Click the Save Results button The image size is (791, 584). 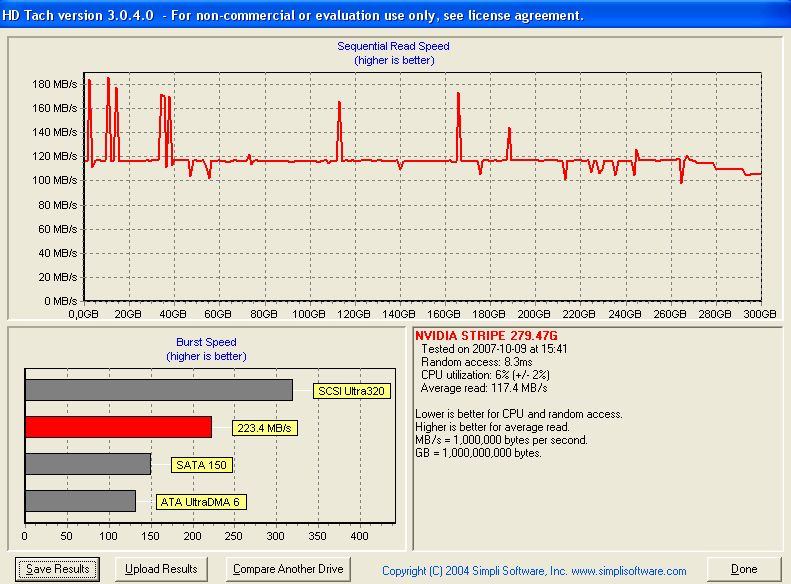[58, 569]
